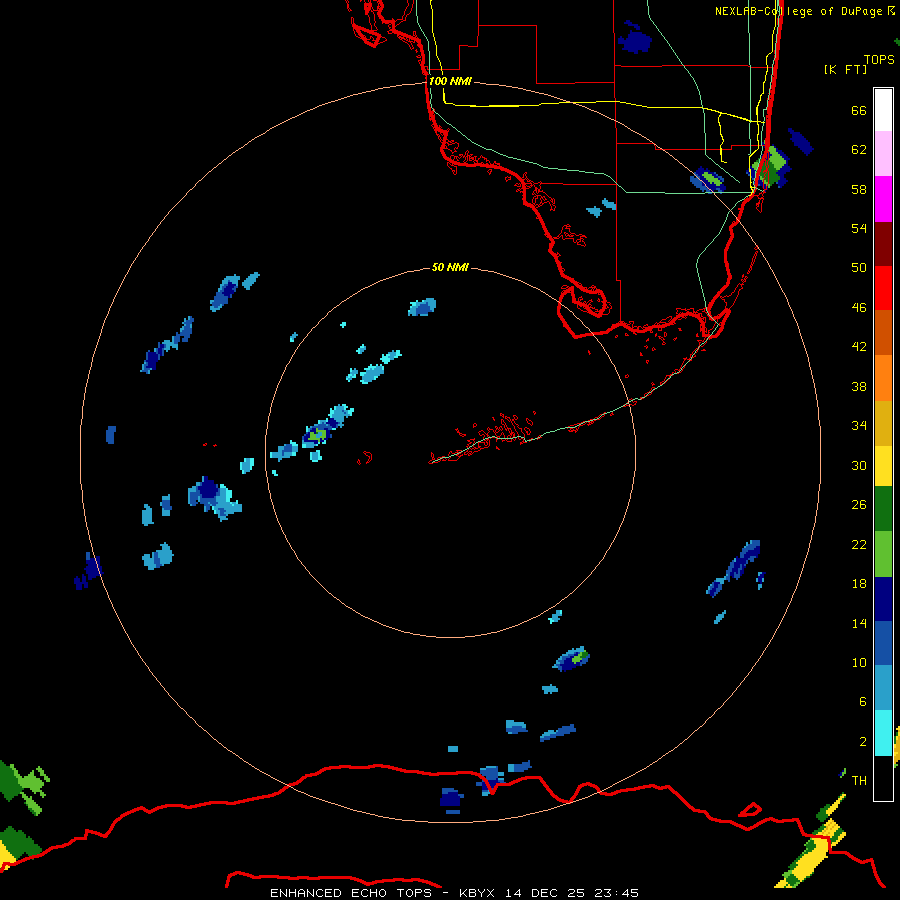Click the black TH threshold swatch
Viewport: 900px width, 900px height.
883,778
